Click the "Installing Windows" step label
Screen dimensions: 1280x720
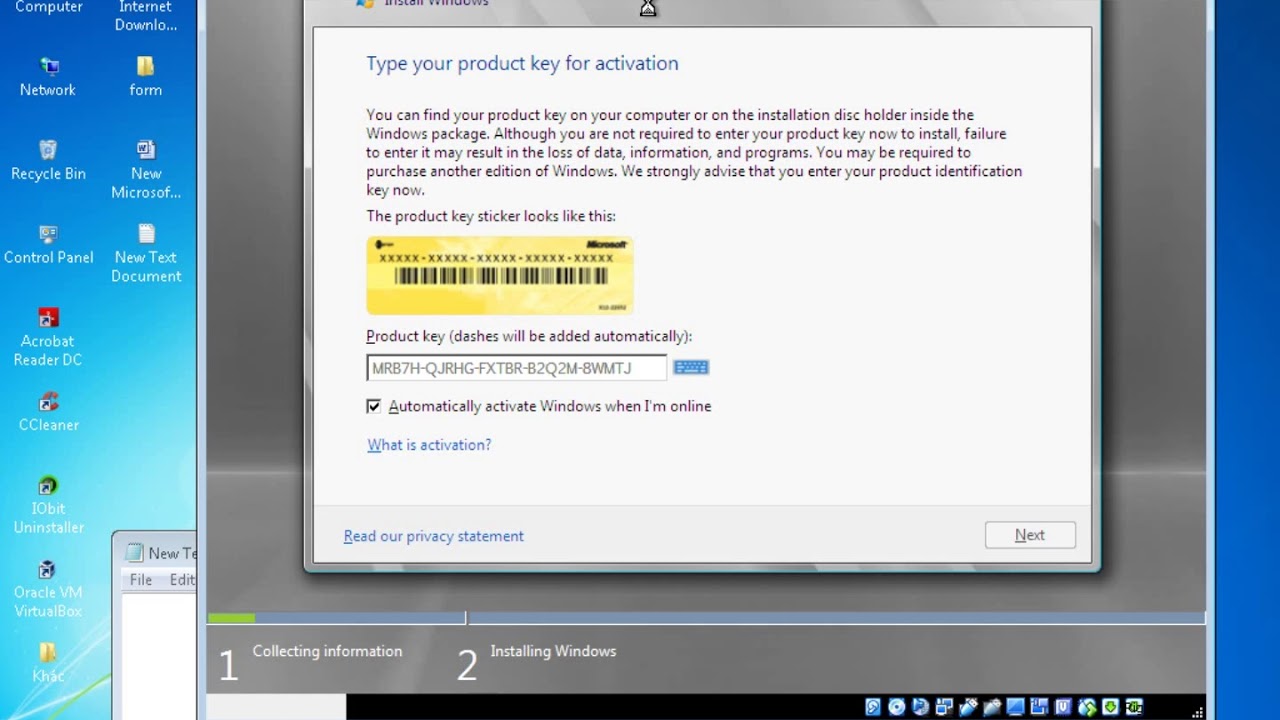pos(553,651)
